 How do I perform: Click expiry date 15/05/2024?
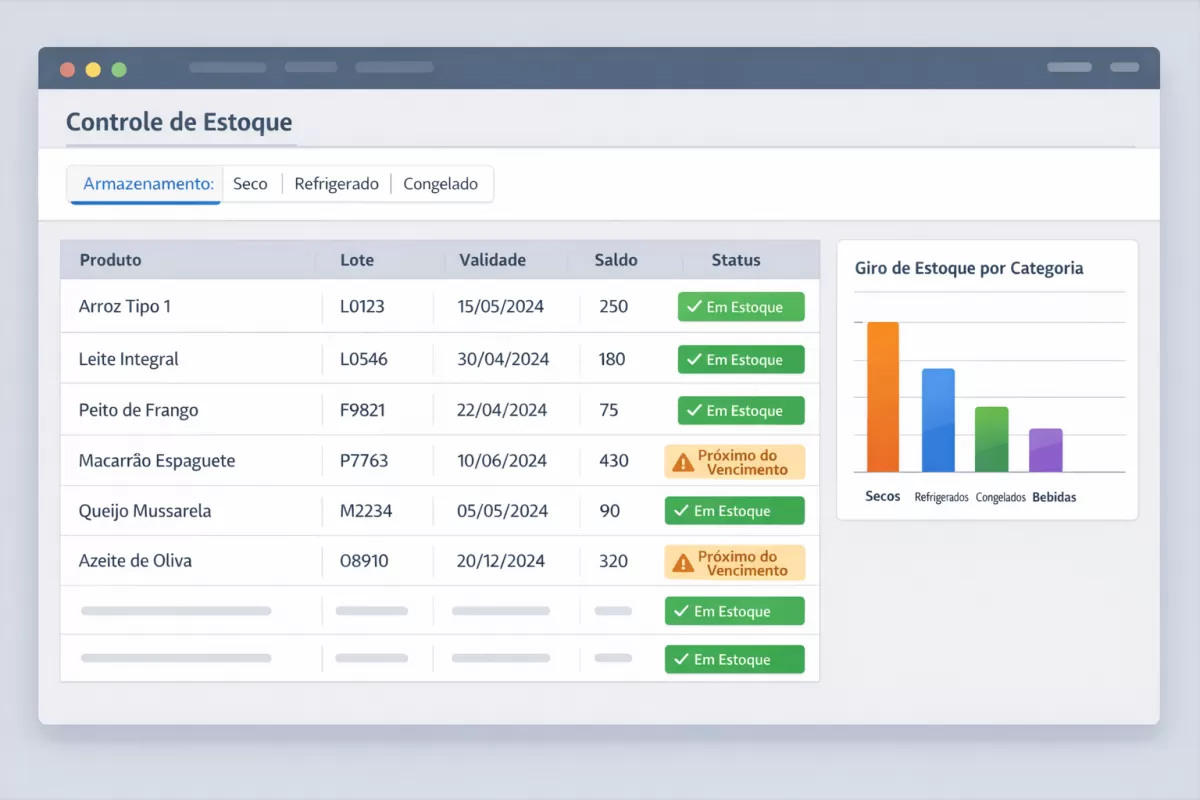(501, 307)
